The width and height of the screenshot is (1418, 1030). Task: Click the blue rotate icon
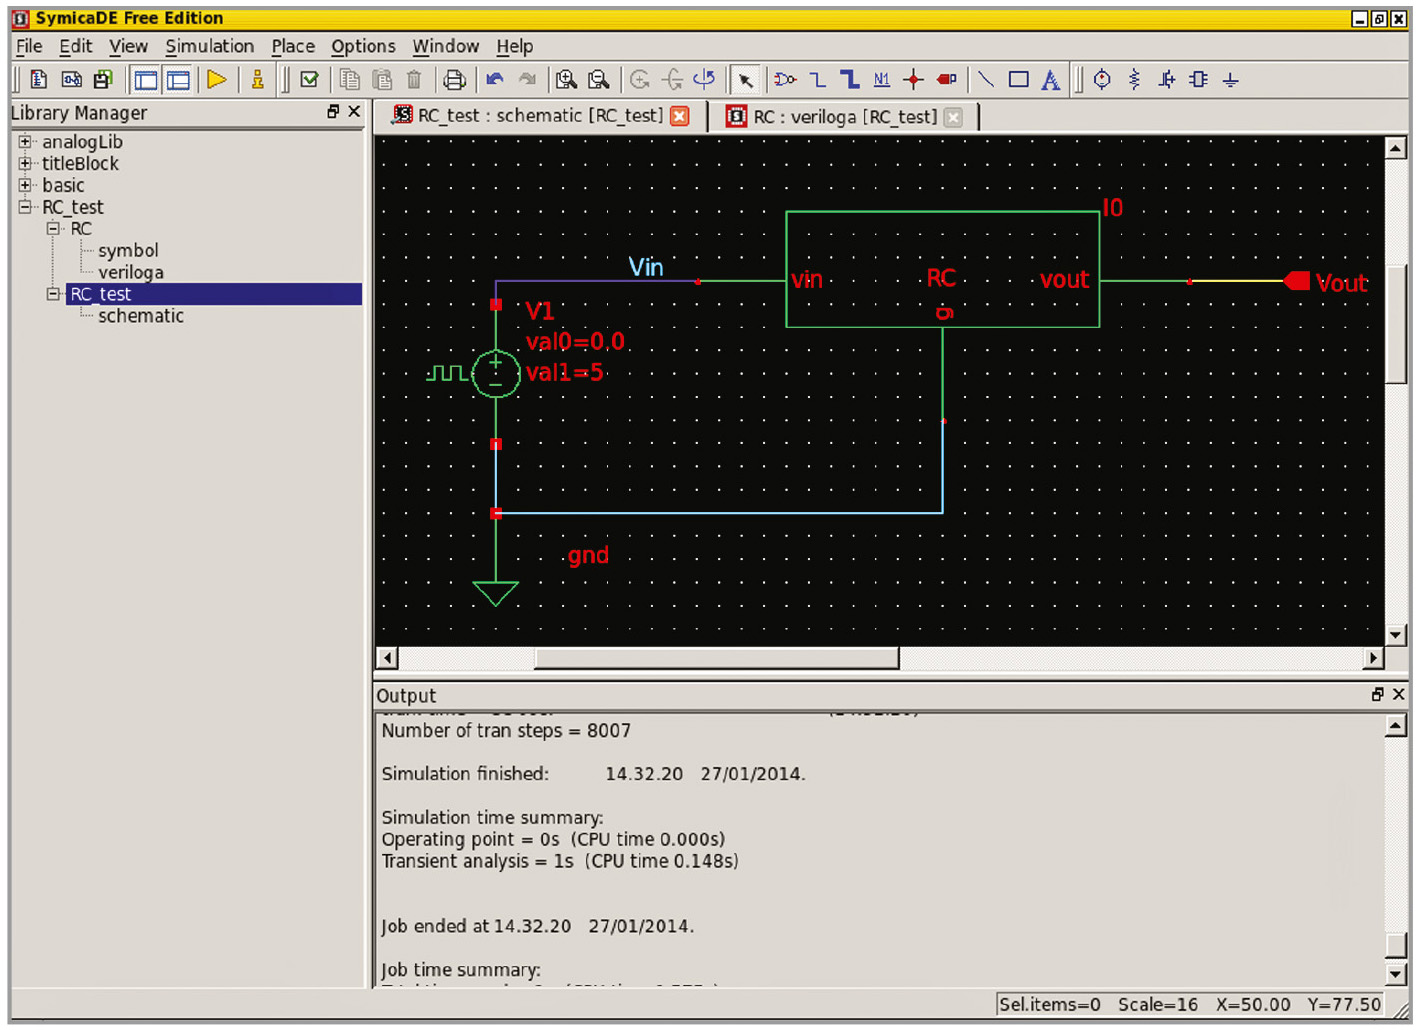coord(704,79)
